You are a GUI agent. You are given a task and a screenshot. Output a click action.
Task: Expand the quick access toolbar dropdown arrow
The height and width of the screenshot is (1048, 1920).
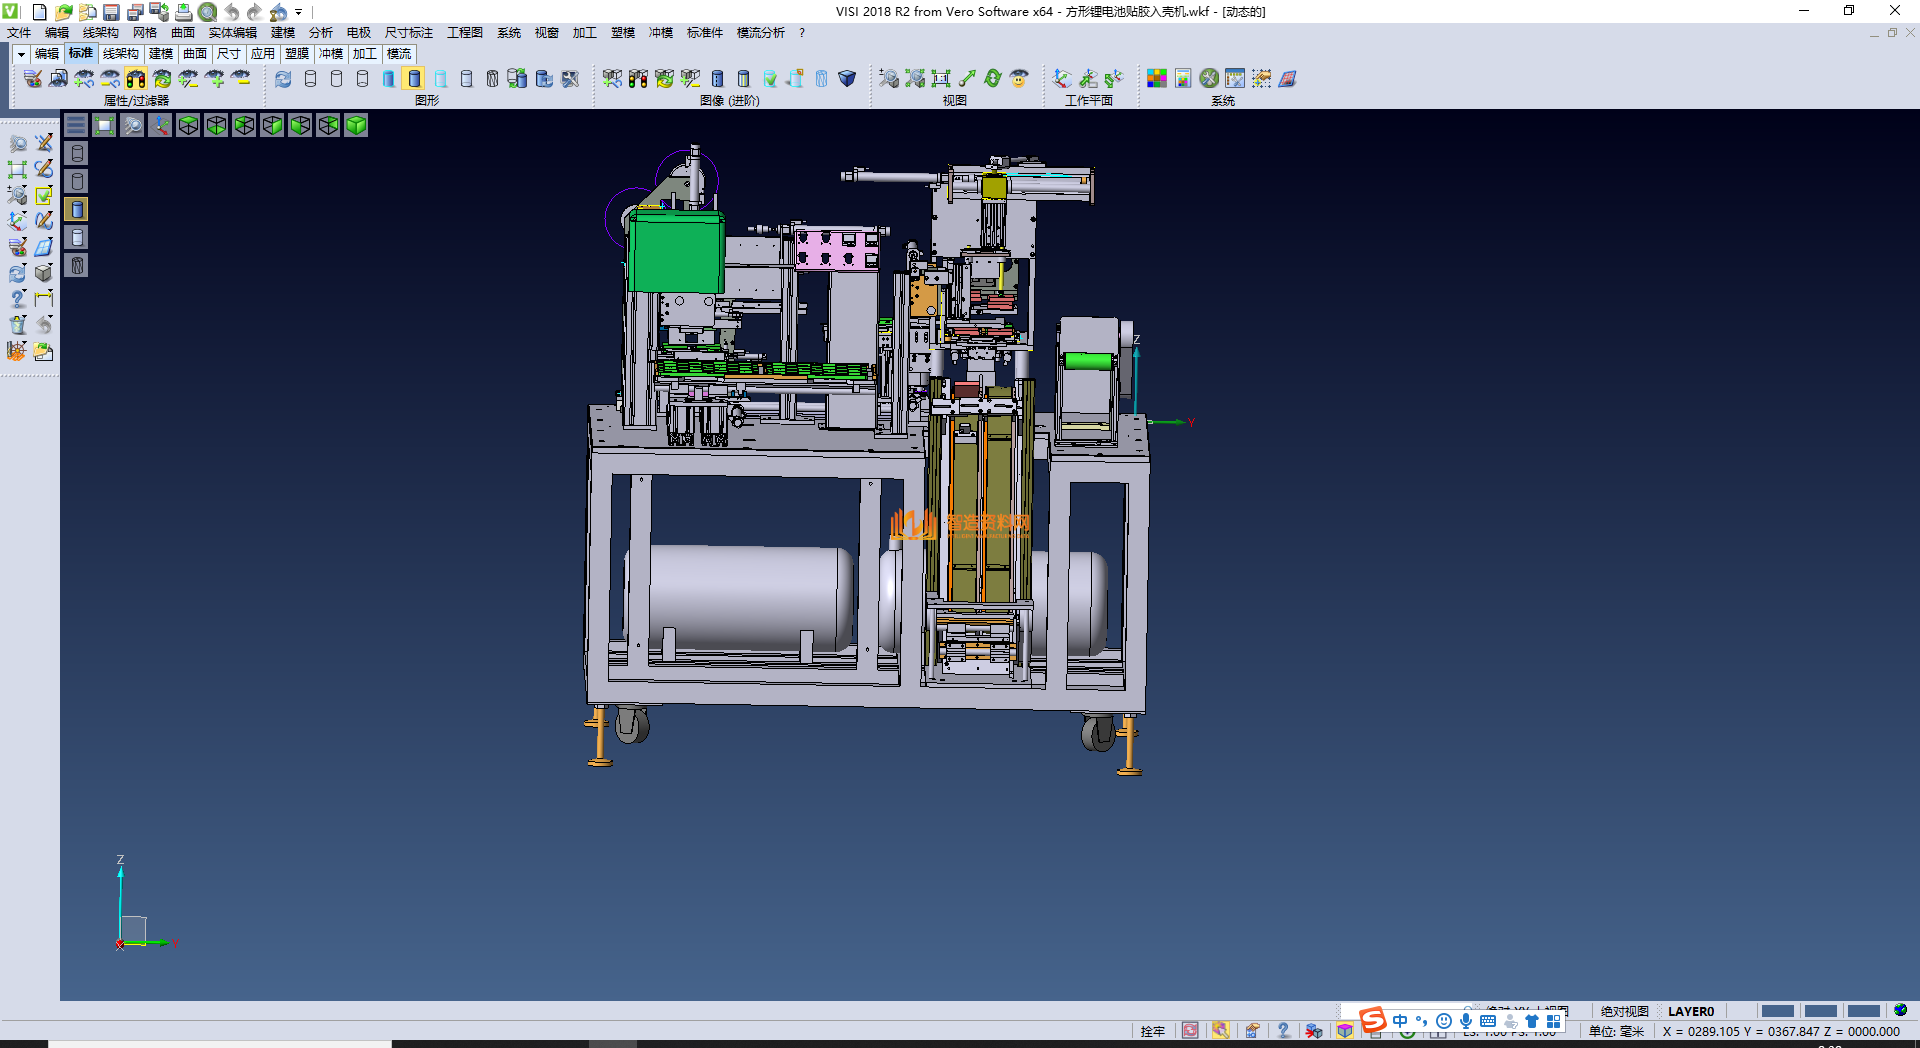coord(299,13)
